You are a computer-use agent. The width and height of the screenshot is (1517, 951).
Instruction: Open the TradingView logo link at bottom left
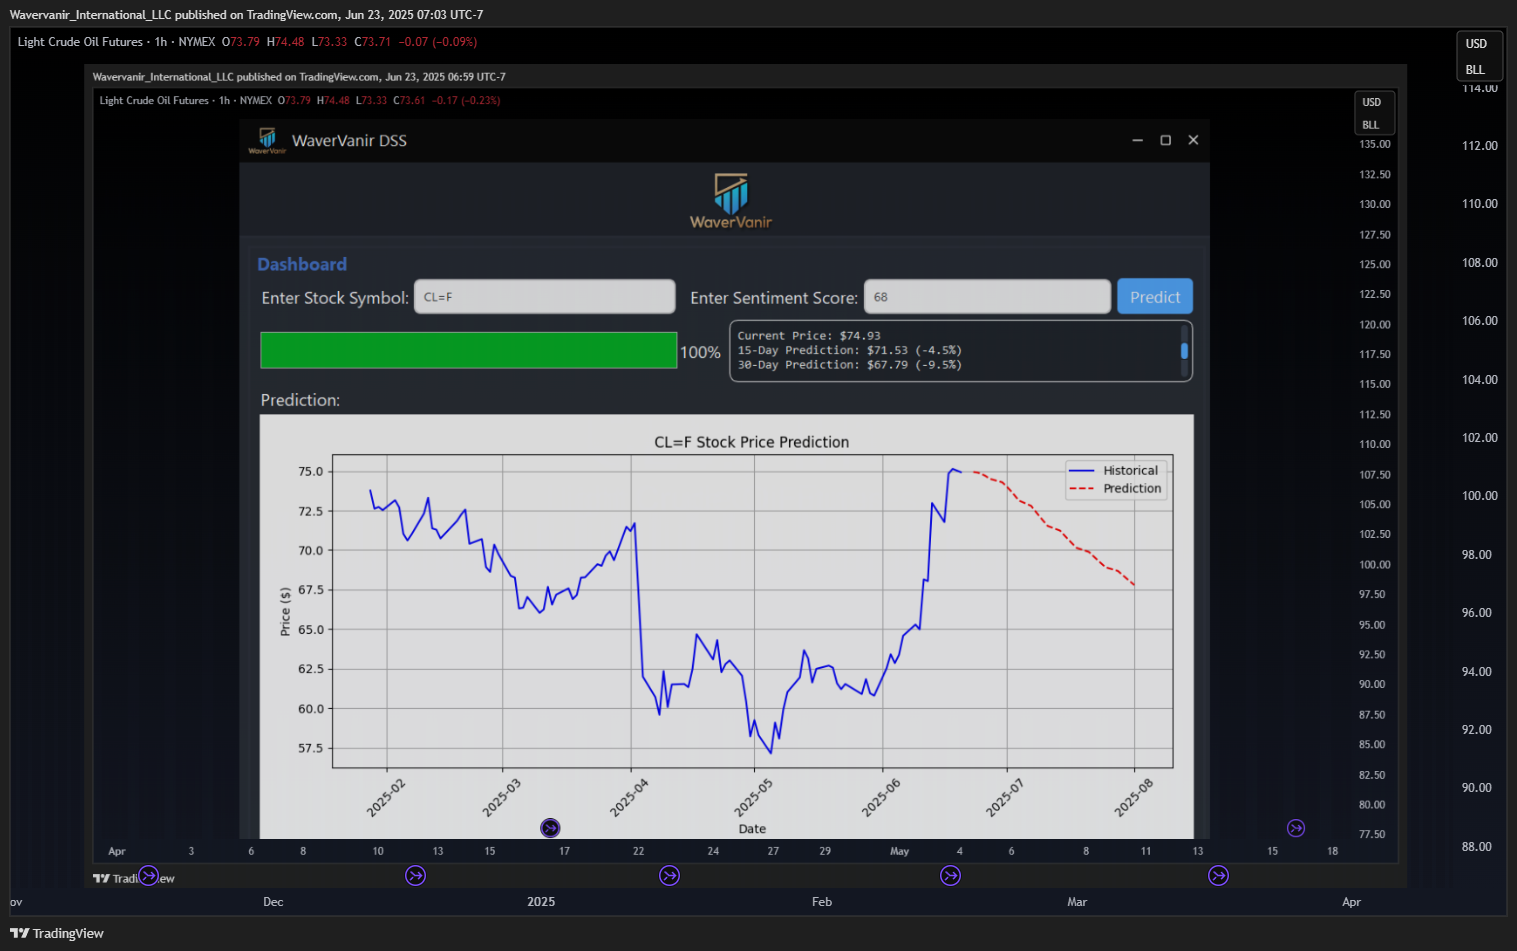tap(57, 933)
